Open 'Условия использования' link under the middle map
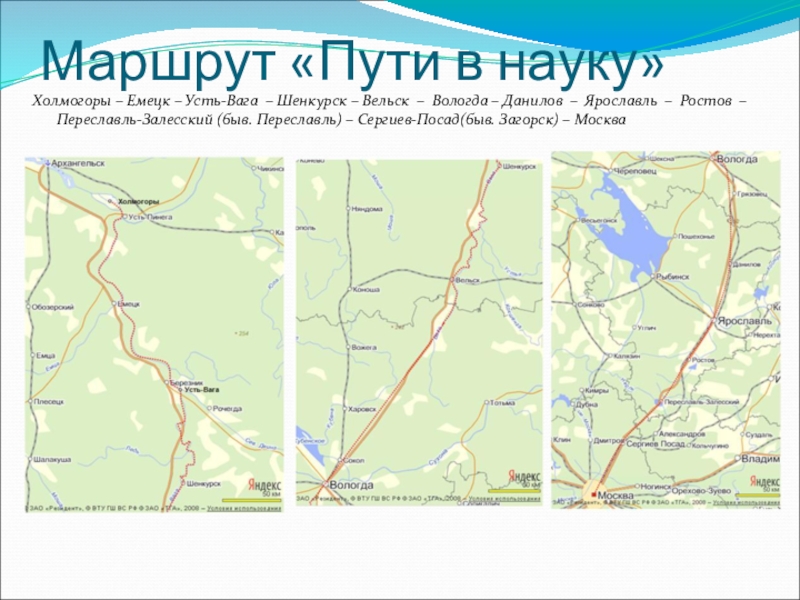The width and height of the screenshot is (800, 600). click(x=504, y=498)
